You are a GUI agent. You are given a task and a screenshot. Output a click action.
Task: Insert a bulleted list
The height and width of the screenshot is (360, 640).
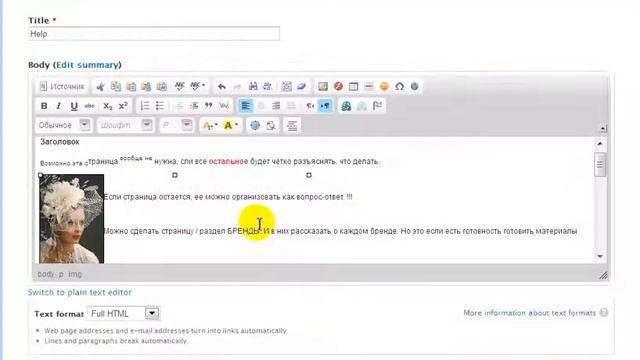point(160,106)
